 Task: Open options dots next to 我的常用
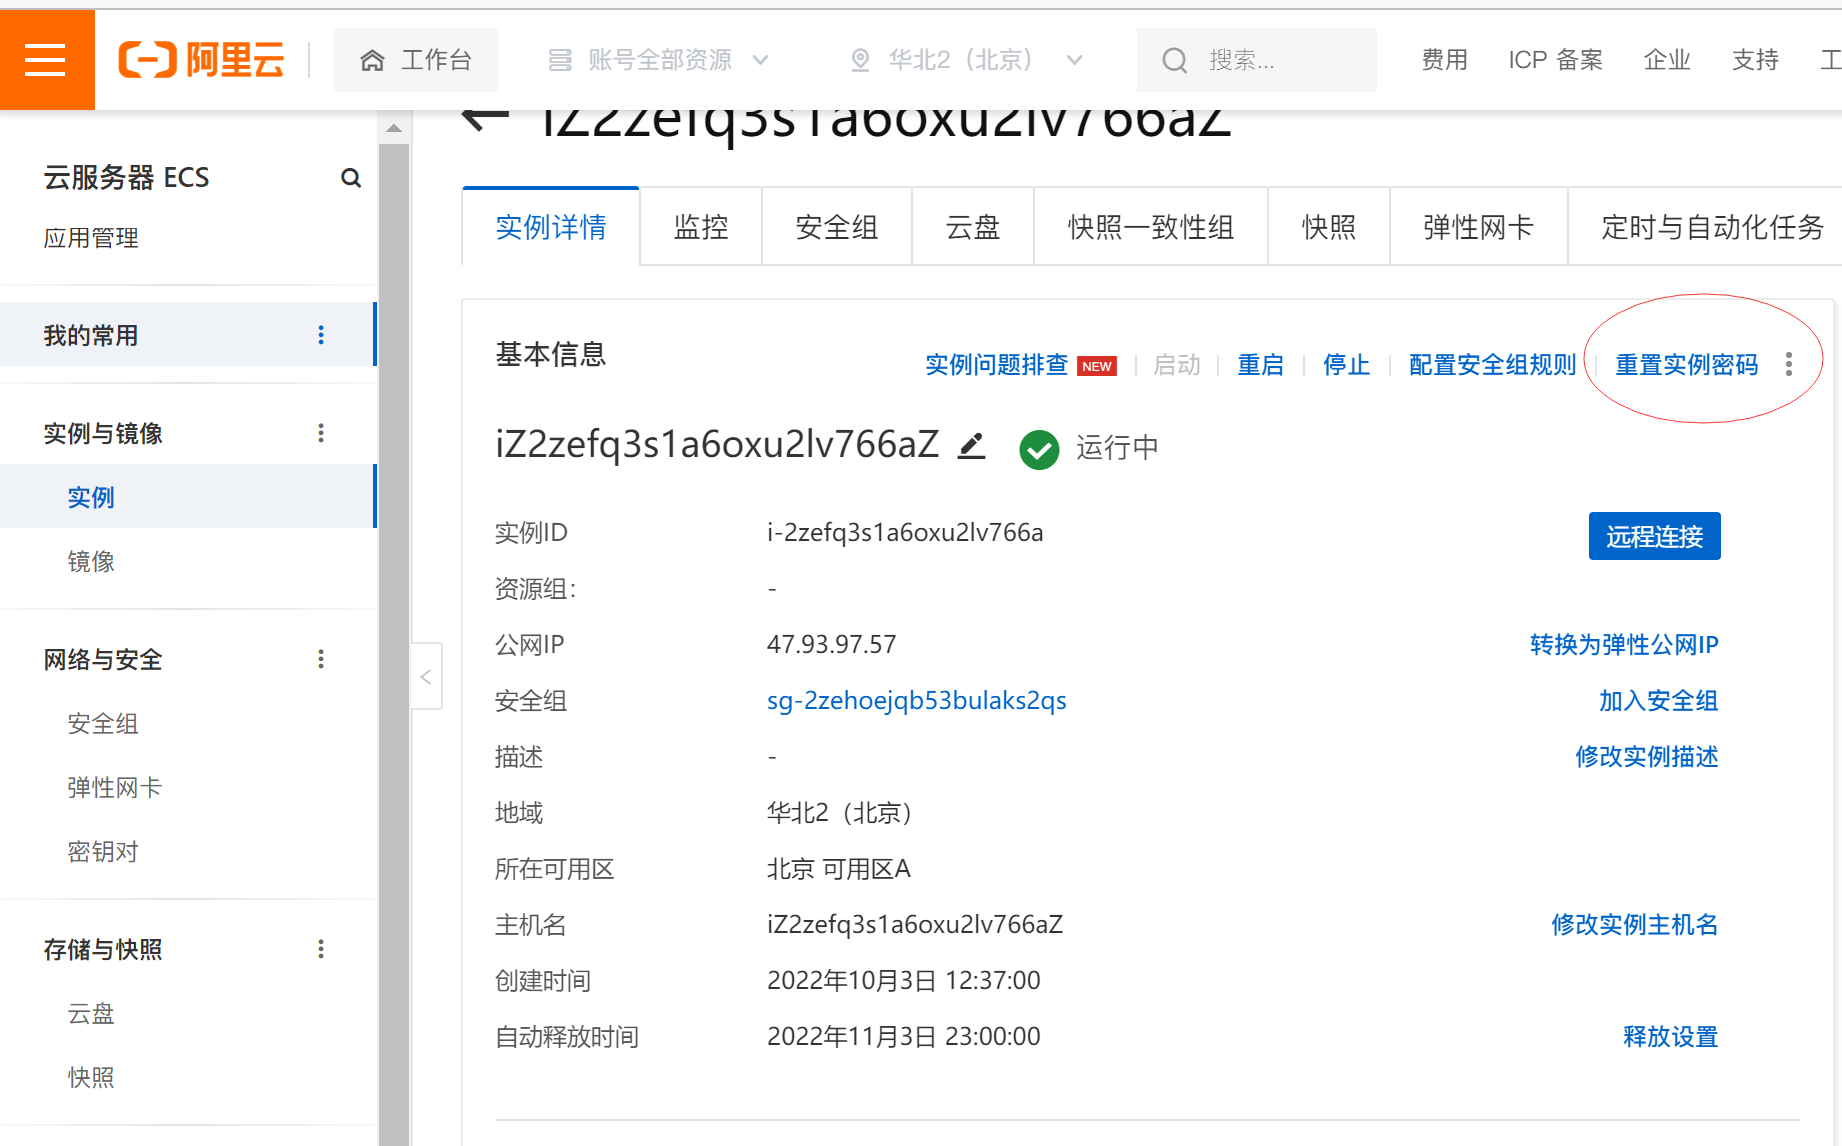pos(321,335)
